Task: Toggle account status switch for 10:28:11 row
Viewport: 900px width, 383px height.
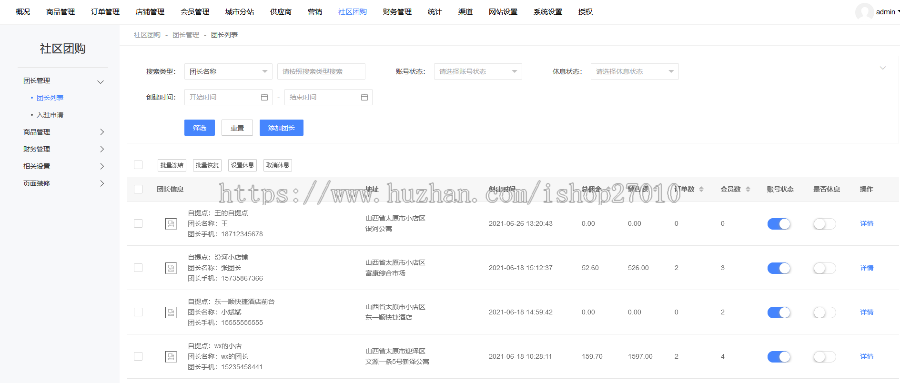Action: point(779,357)
